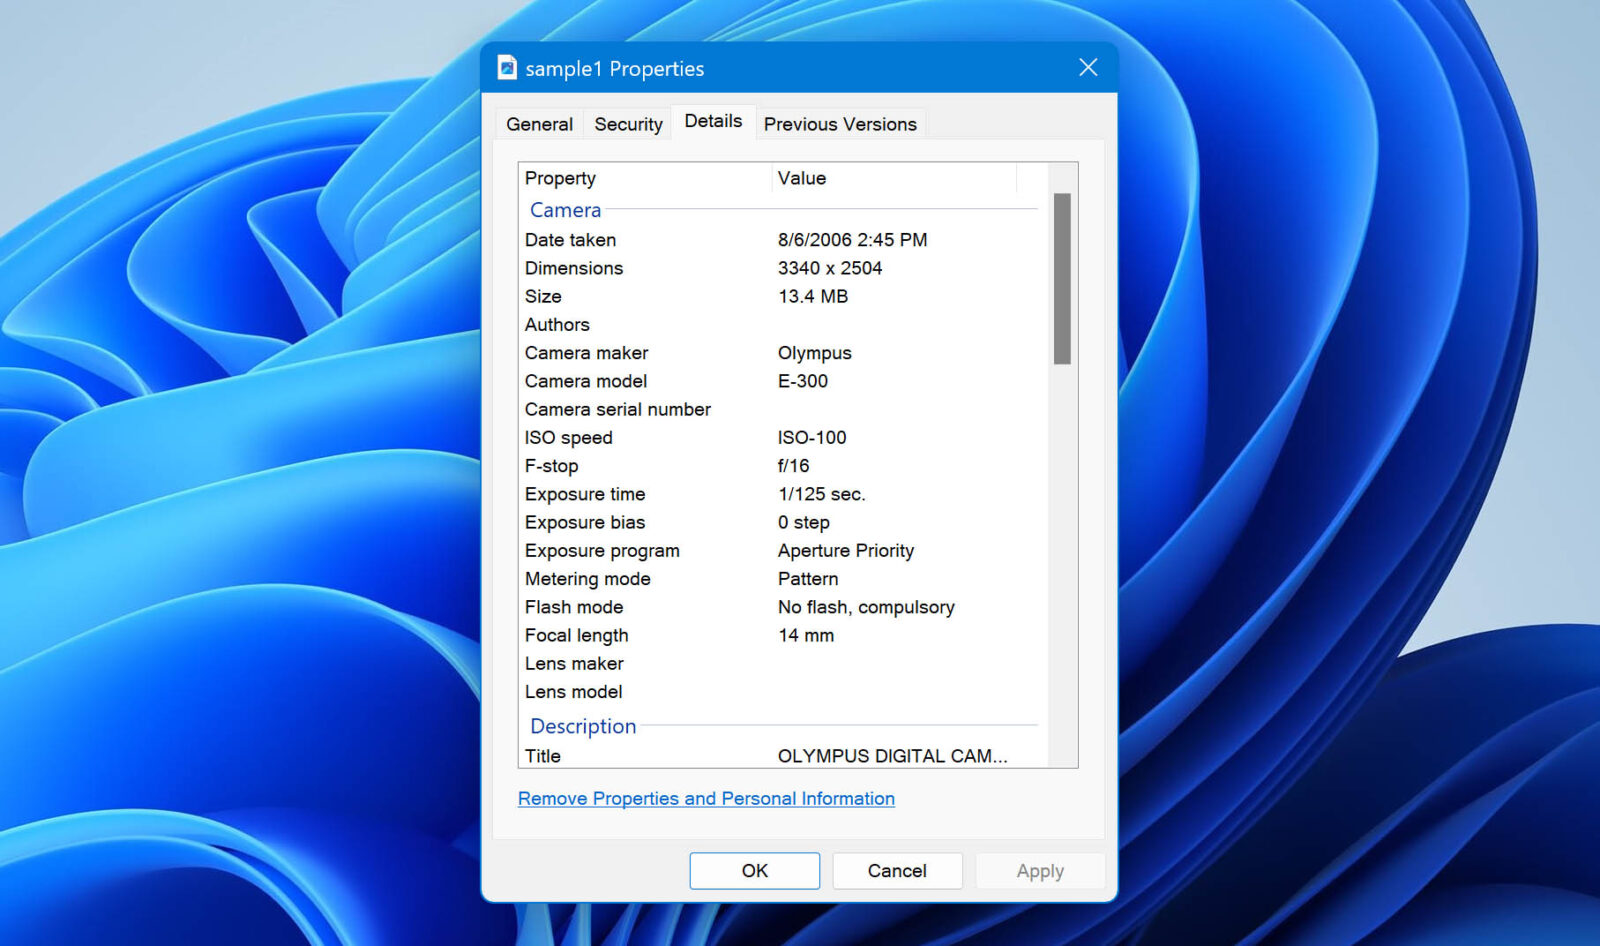This screenshot has height=946, width=1600.
Task: Select the Details tab
Action: tap(713, 120)
